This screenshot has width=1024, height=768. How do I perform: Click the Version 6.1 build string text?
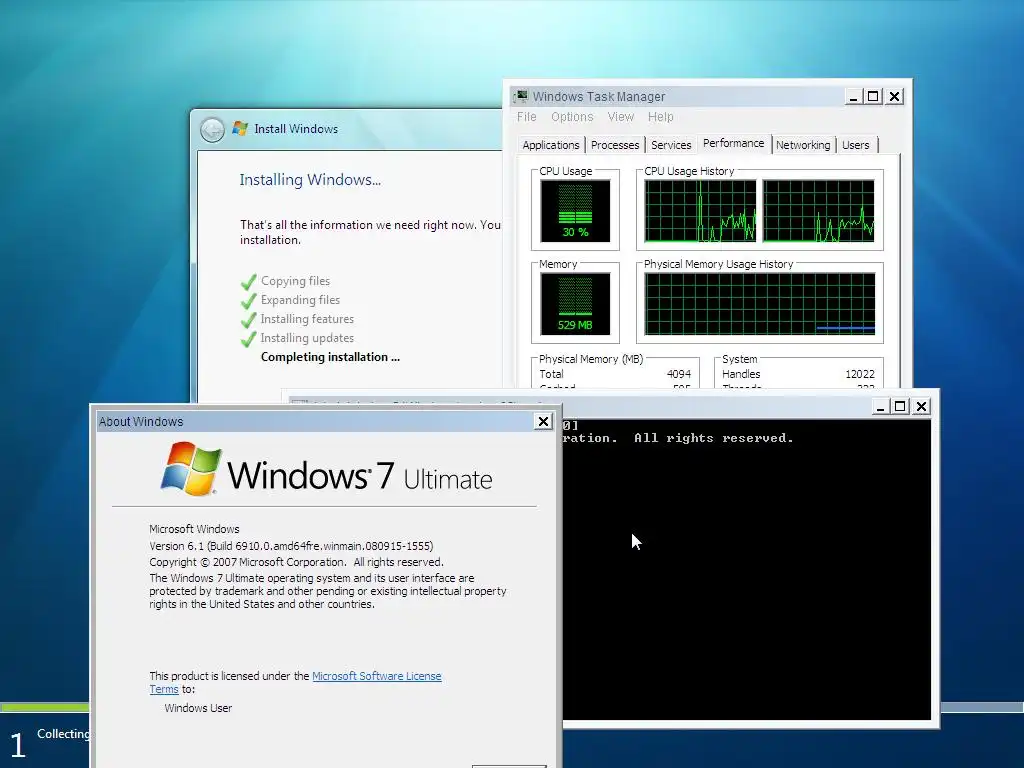click(x=291, y=546)
